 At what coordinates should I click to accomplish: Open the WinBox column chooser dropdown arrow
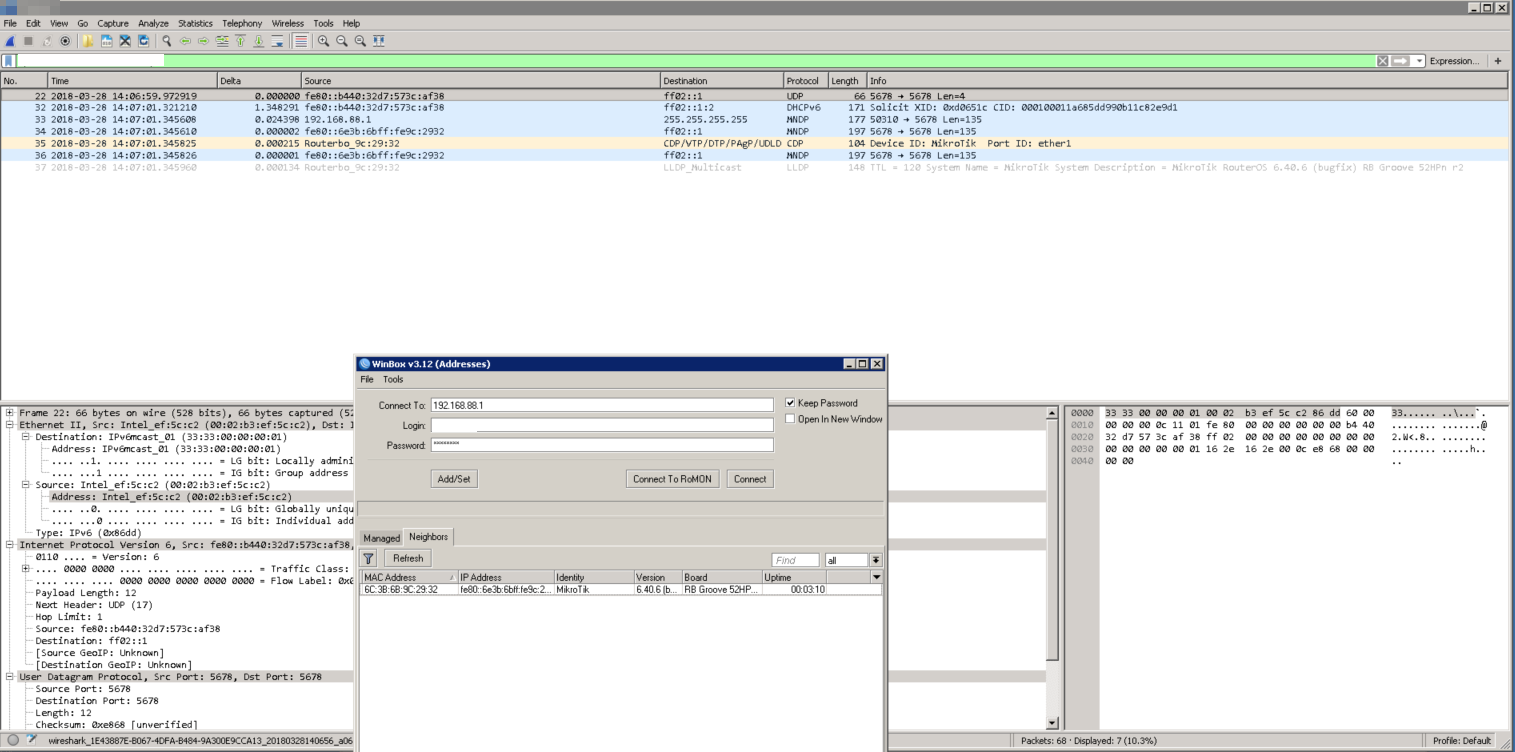coord(877,577)
